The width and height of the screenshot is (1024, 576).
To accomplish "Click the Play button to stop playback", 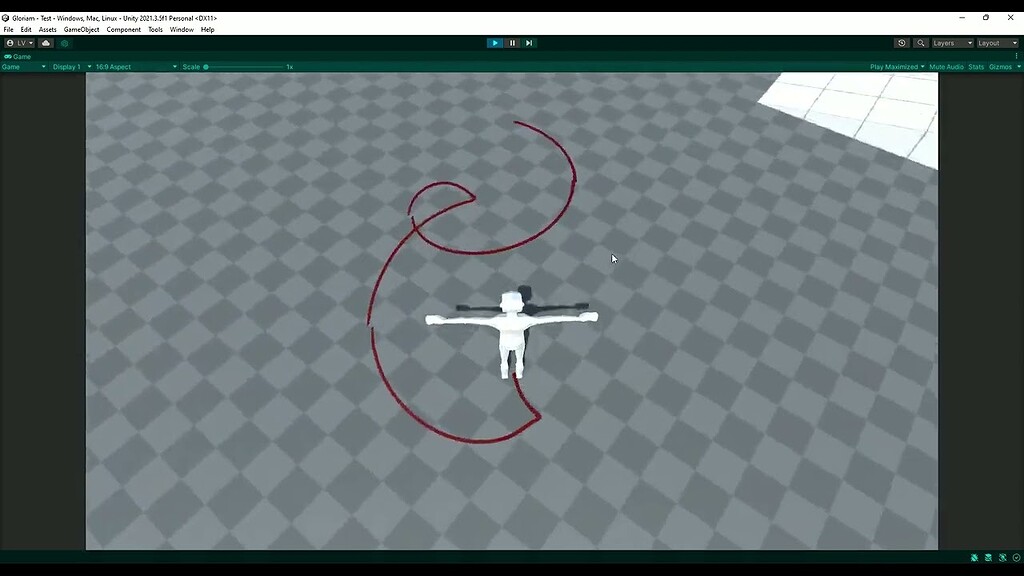I will pyautogui.click(x=496, y=42).
